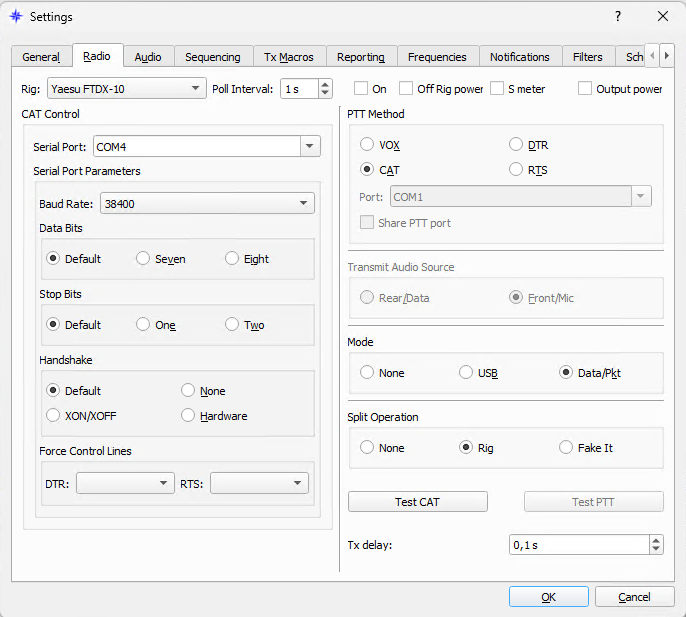Open the Rig dropdown showing Yaesu FTDX-10
686x617 pixels.
click(x=126, y=89)
